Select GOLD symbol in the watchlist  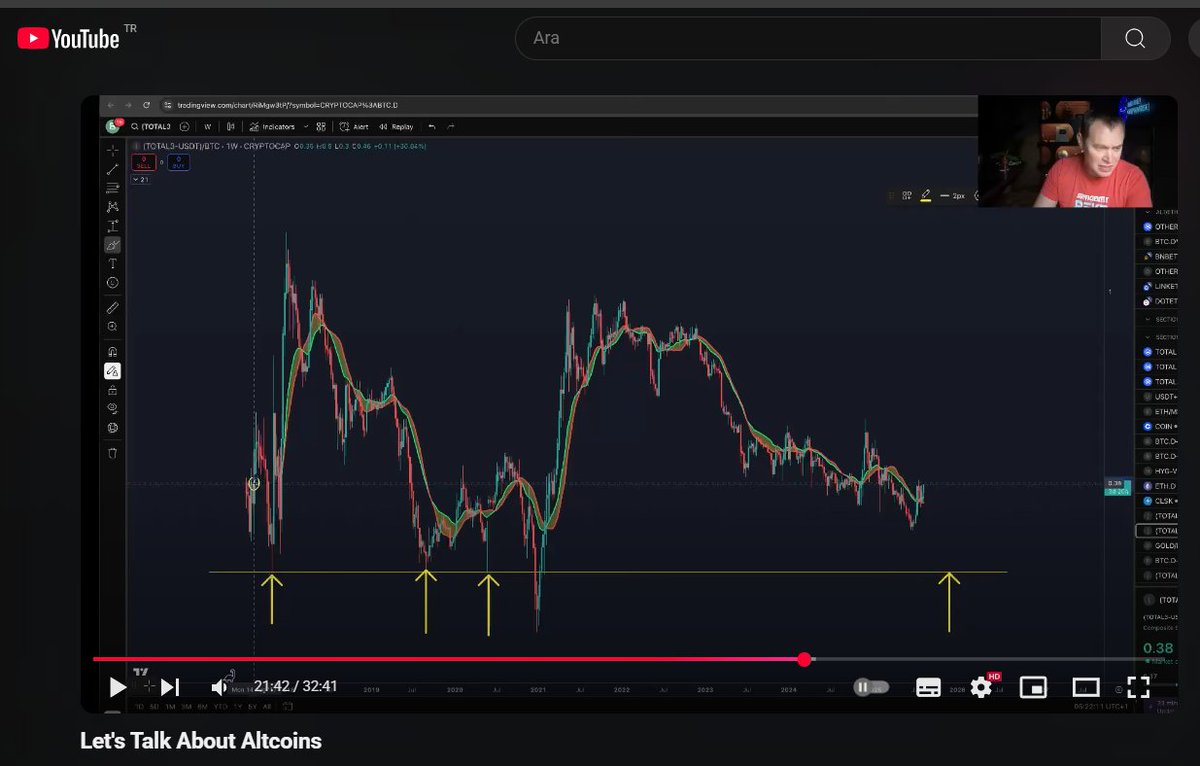click(1158, 546)
